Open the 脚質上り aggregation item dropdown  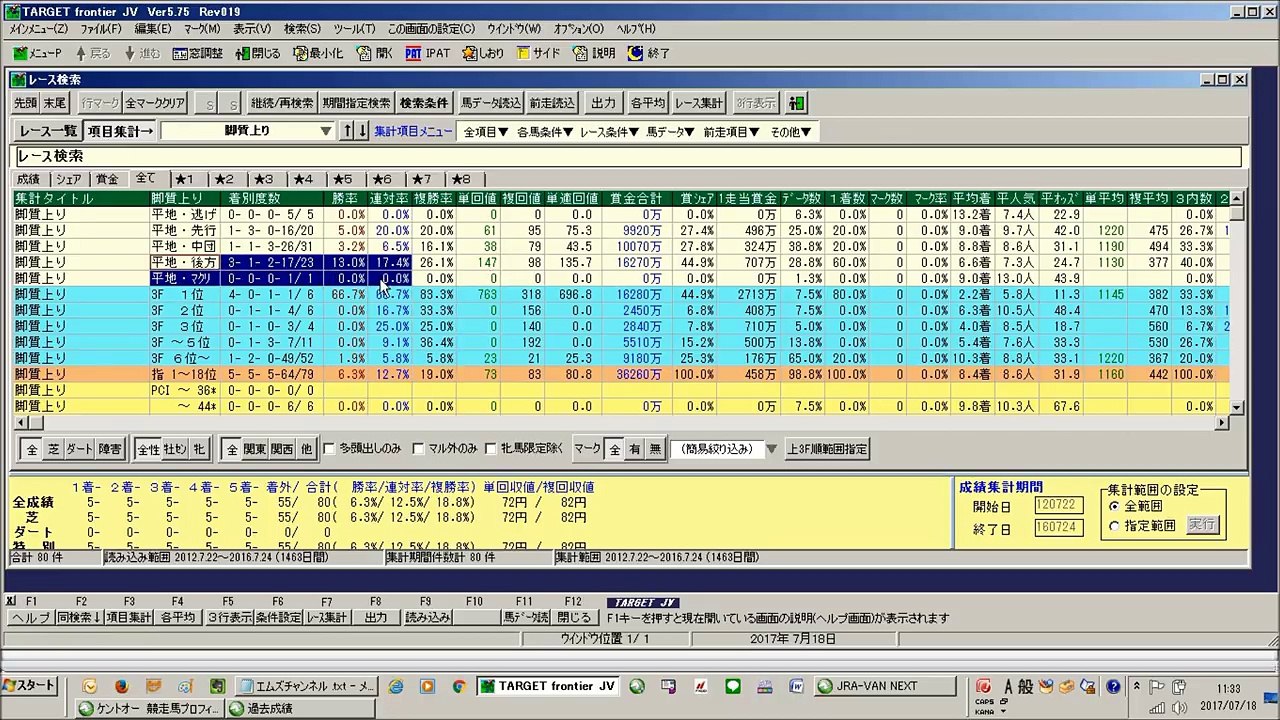click(247, 131)
